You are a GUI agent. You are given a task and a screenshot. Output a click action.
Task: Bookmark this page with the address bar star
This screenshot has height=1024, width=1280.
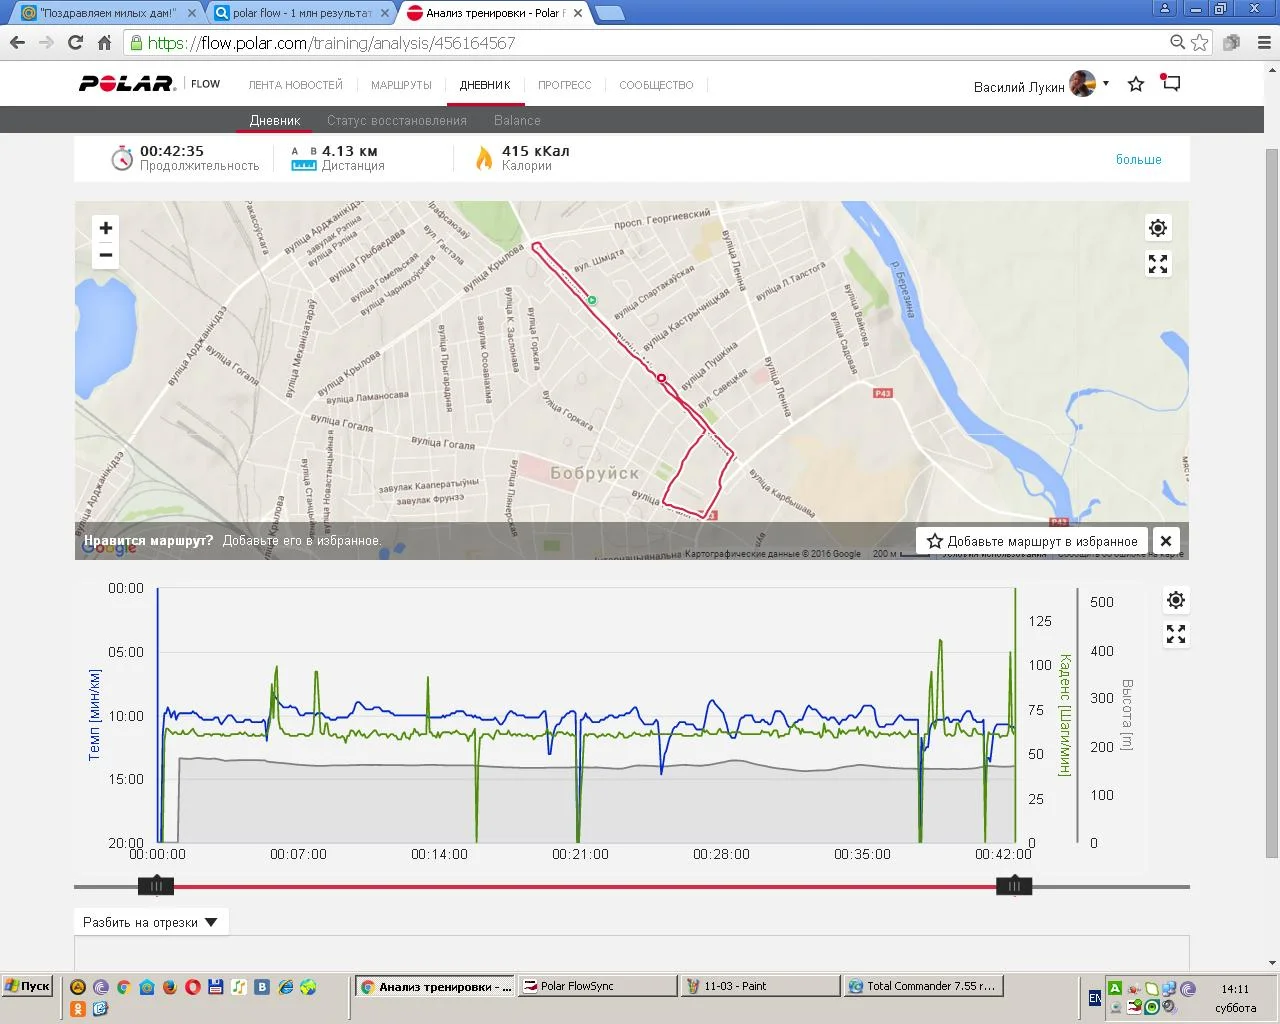coord(1200,43)
